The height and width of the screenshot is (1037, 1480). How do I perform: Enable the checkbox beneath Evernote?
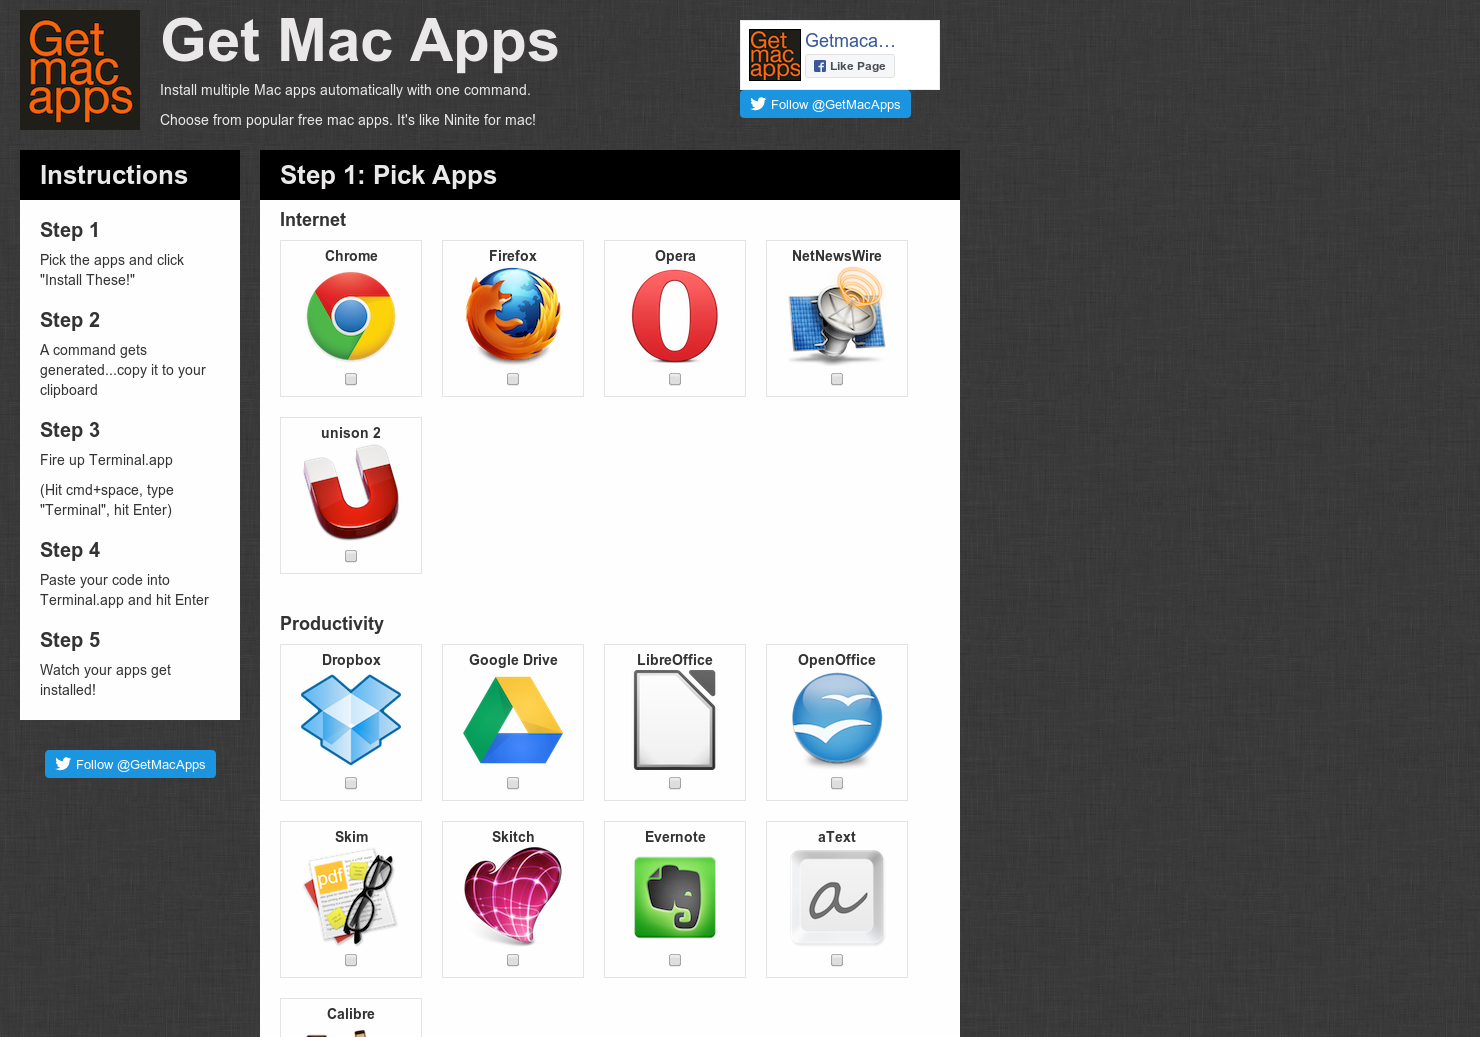tap(674, 959)
